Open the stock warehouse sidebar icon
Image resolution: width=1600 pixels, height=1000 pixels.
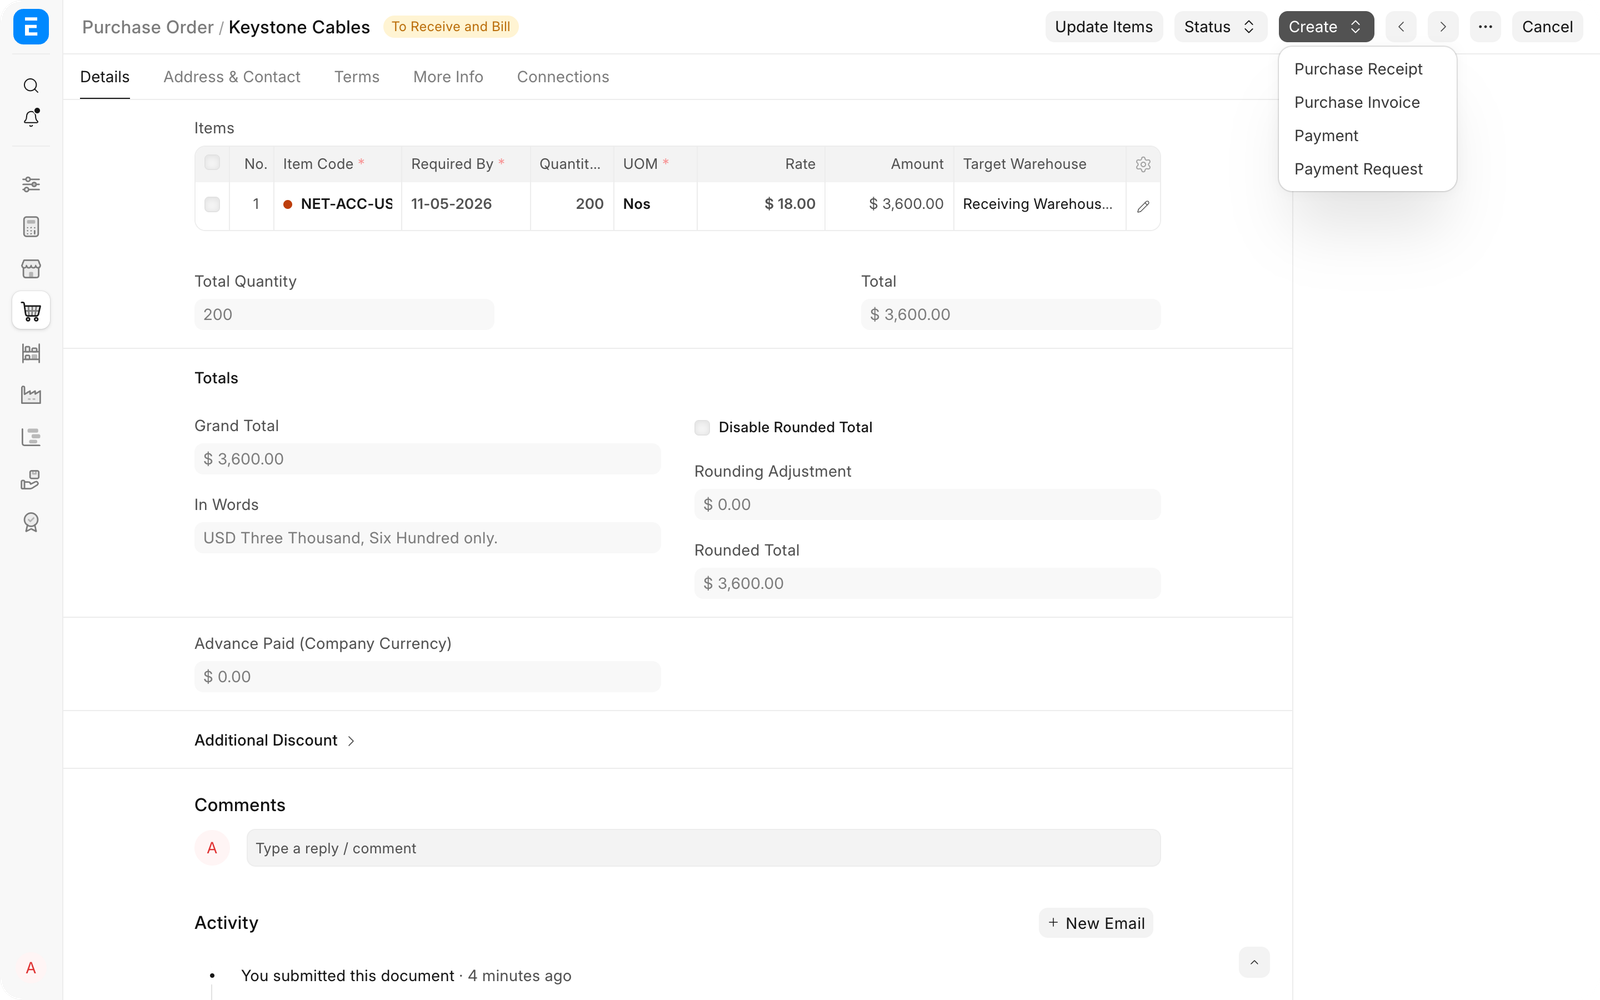click(x=31, y=353)
